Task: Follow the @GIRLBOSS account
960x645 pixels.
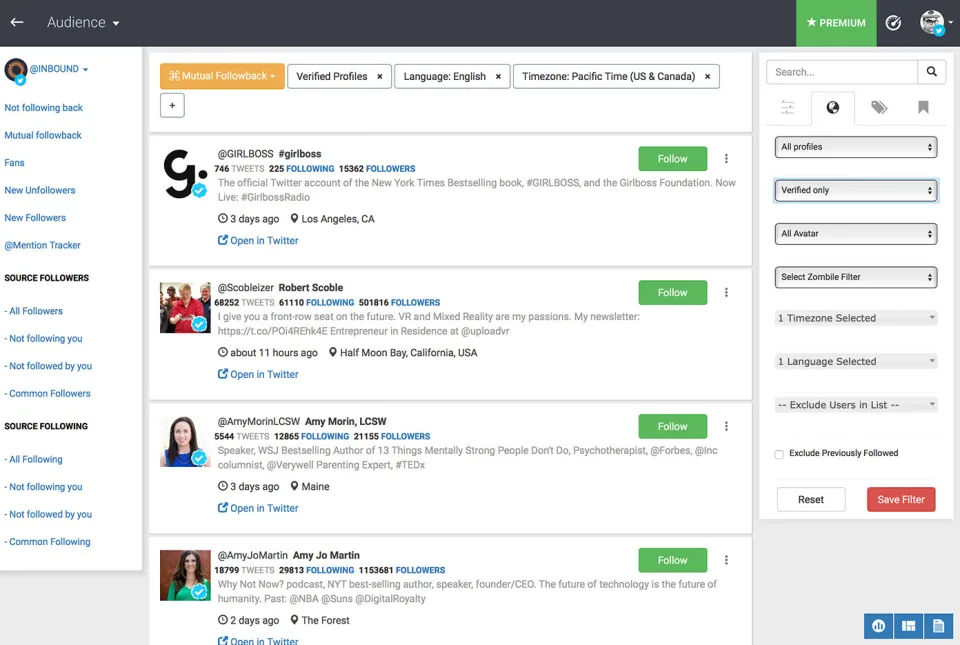Action: (x=672, y=158)
